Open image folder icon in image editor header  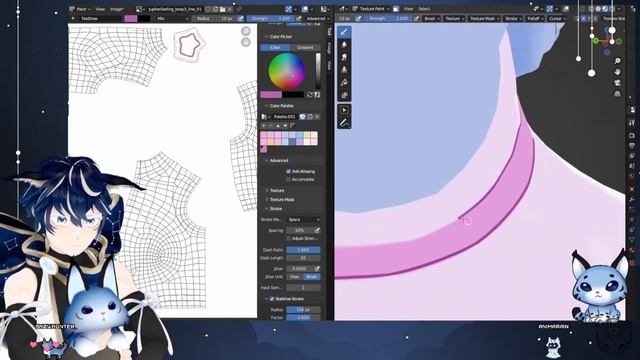[x=222, y=9]
